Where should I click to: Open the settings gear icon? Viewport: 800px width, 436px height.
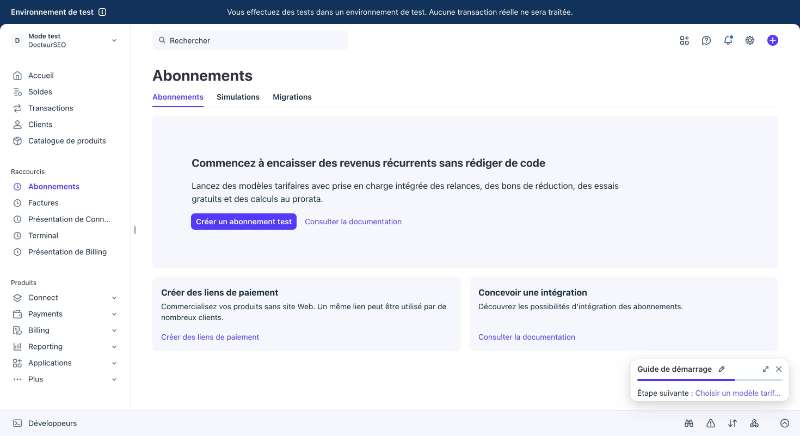[x=749, y=40]
